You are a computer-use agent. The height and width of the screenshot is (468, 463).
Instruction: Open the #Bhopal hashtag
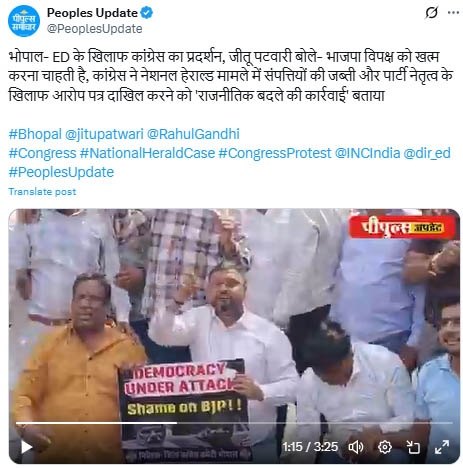point(35,134)
